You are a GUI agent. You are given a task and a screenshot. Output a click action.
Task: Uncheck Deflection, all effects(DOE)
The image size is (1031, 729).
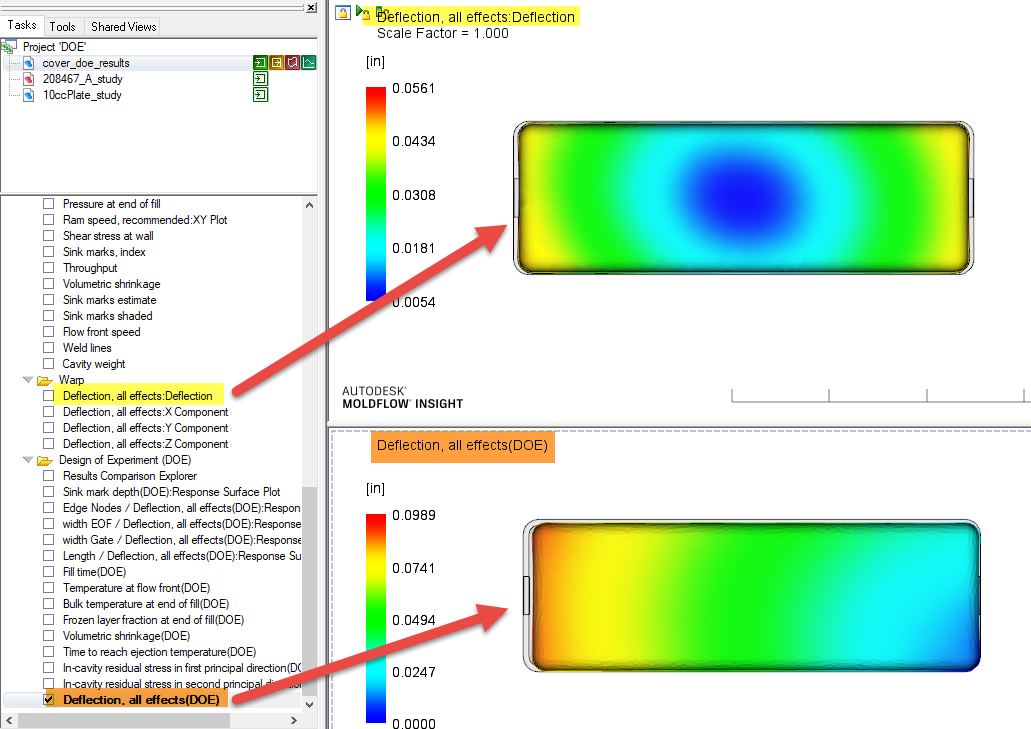point(48,699)
